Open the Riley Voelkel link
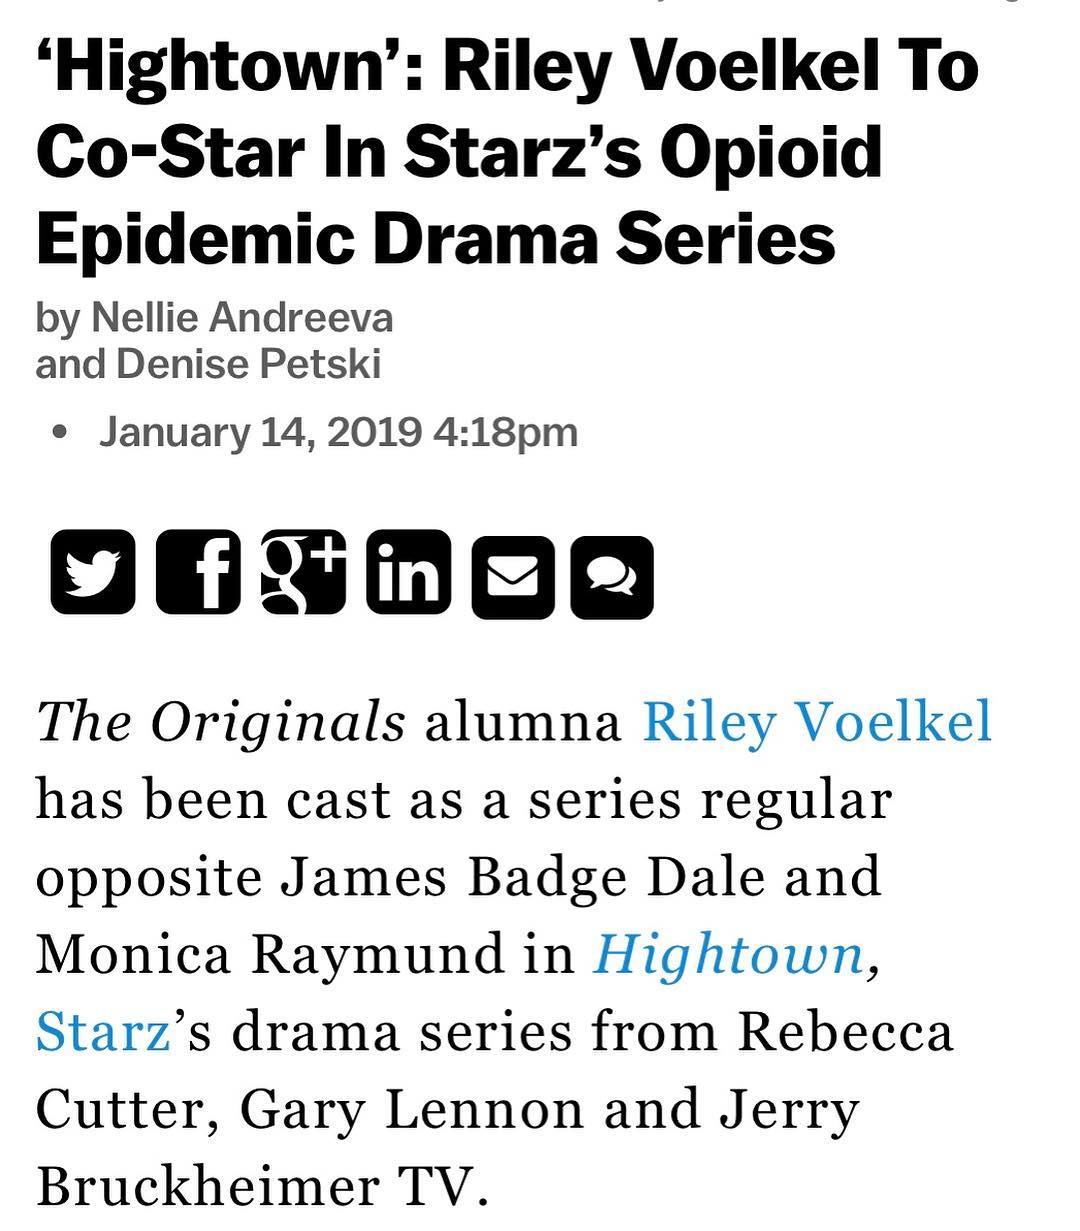Screen dimensions: 1080x1231 coord(817,723)
